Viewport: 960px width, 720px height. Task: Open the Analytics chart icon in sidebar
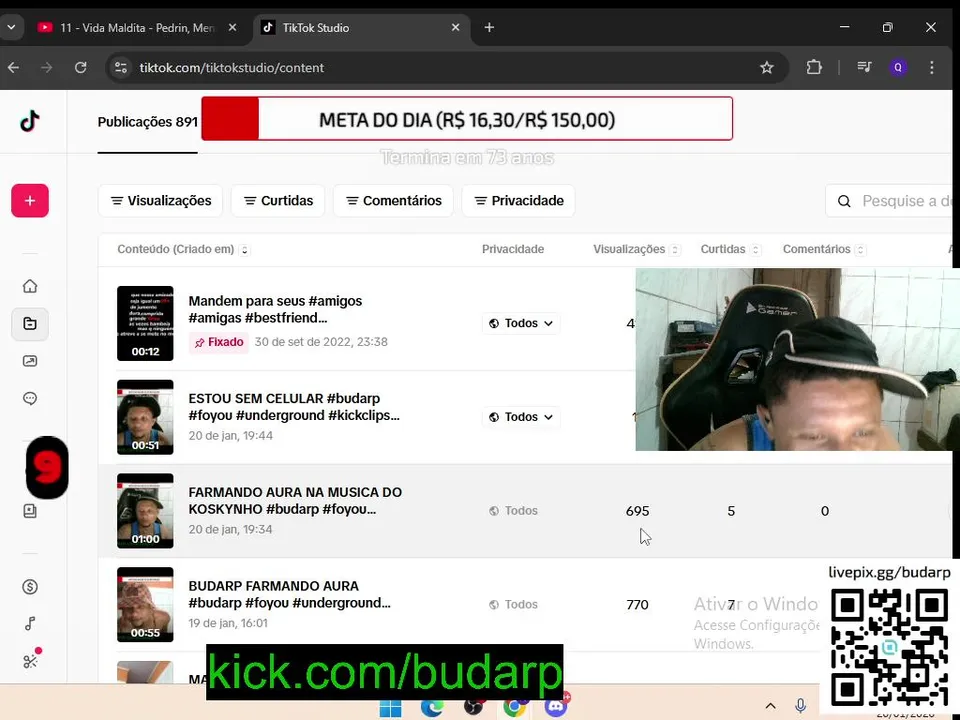30,361
